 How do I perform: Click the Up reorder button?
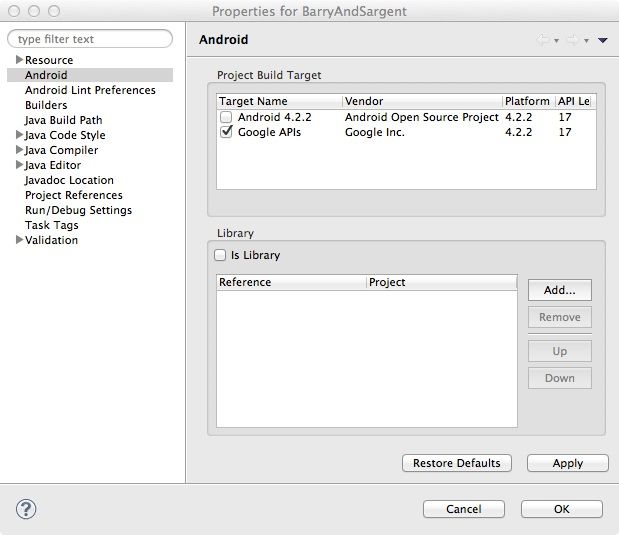point(560,351)
